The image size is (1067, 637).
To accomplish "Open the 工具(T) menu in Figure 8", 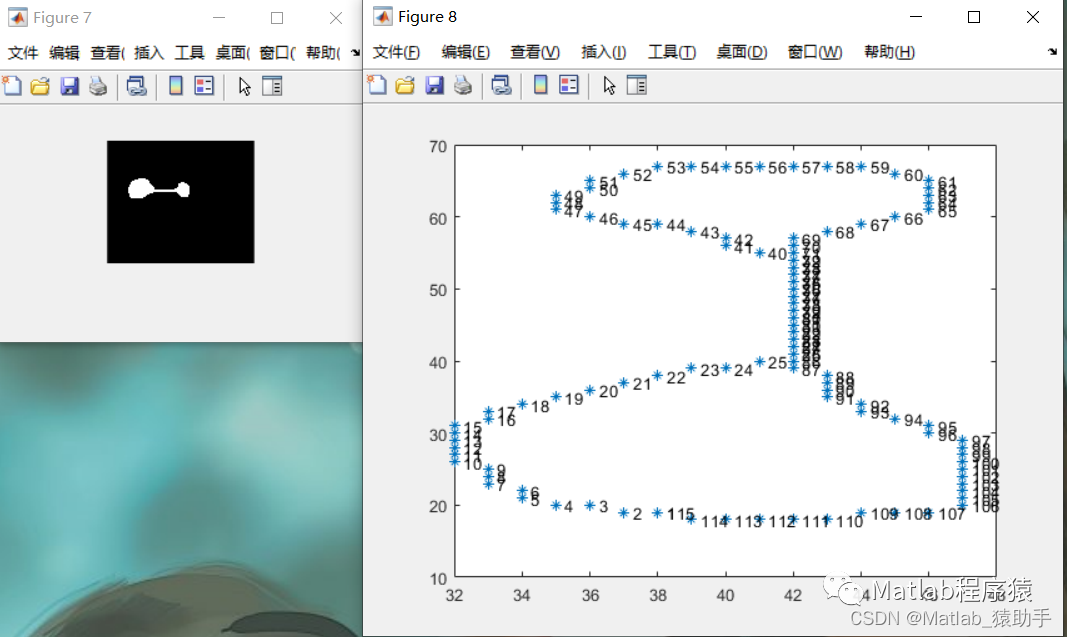I will (x=671, y=52).
